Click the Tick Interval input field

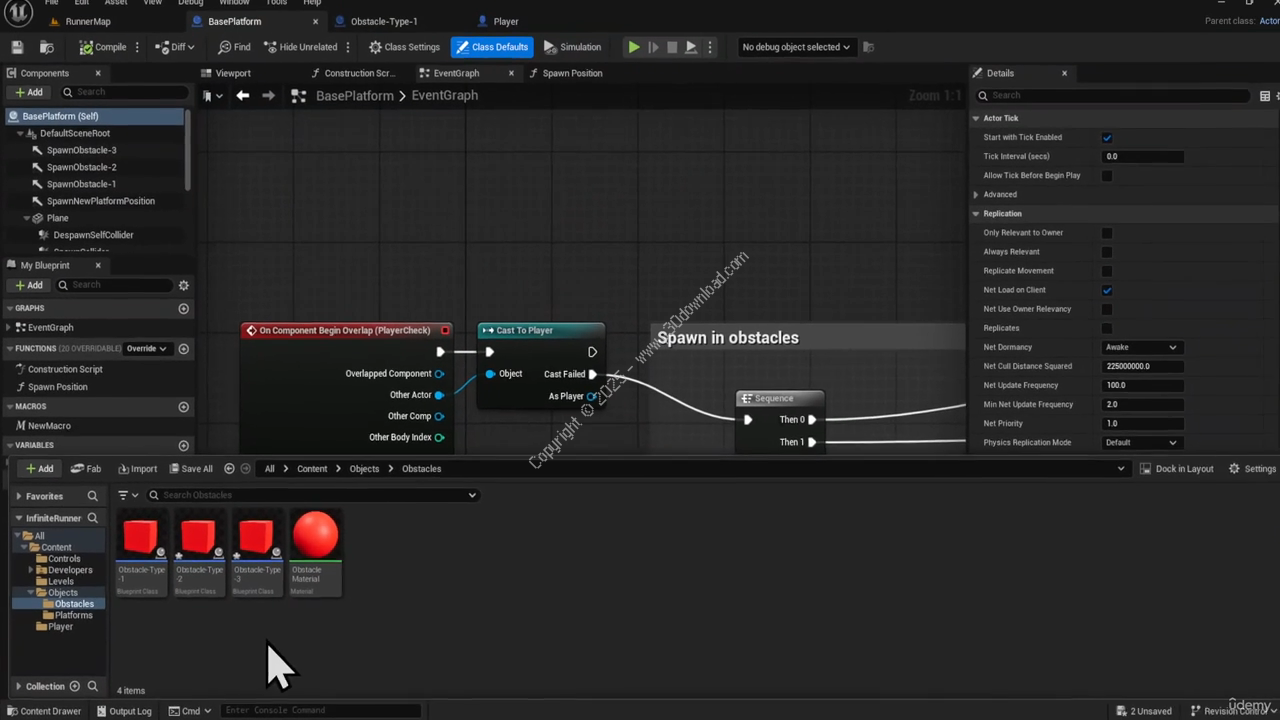(x=1143, y=156)
